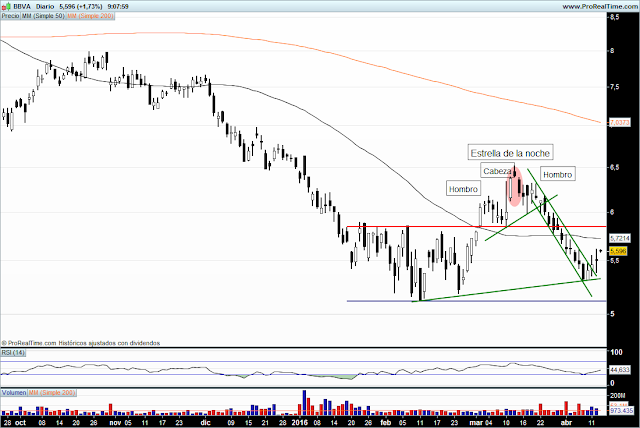Viewport: 640px width, 428px height.
Task: Click the 5,7214 moving average value tag
Action: pyautogui.click(x=620, y=238)
